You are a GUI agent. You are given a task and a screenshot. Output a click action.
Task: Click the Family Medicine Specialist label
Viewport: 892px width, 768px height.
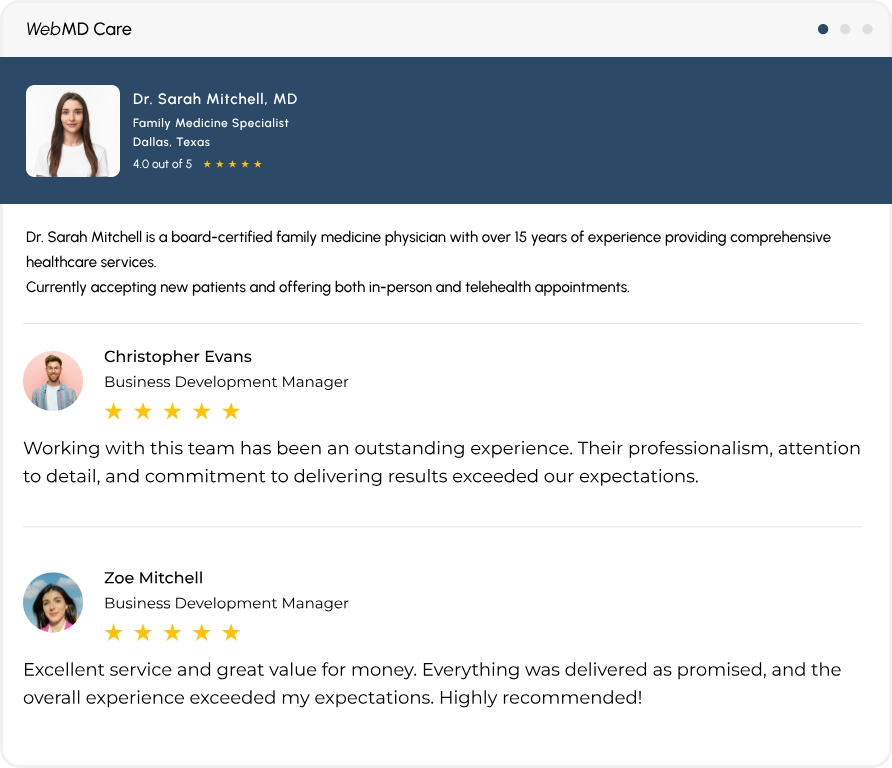point(210,123)
